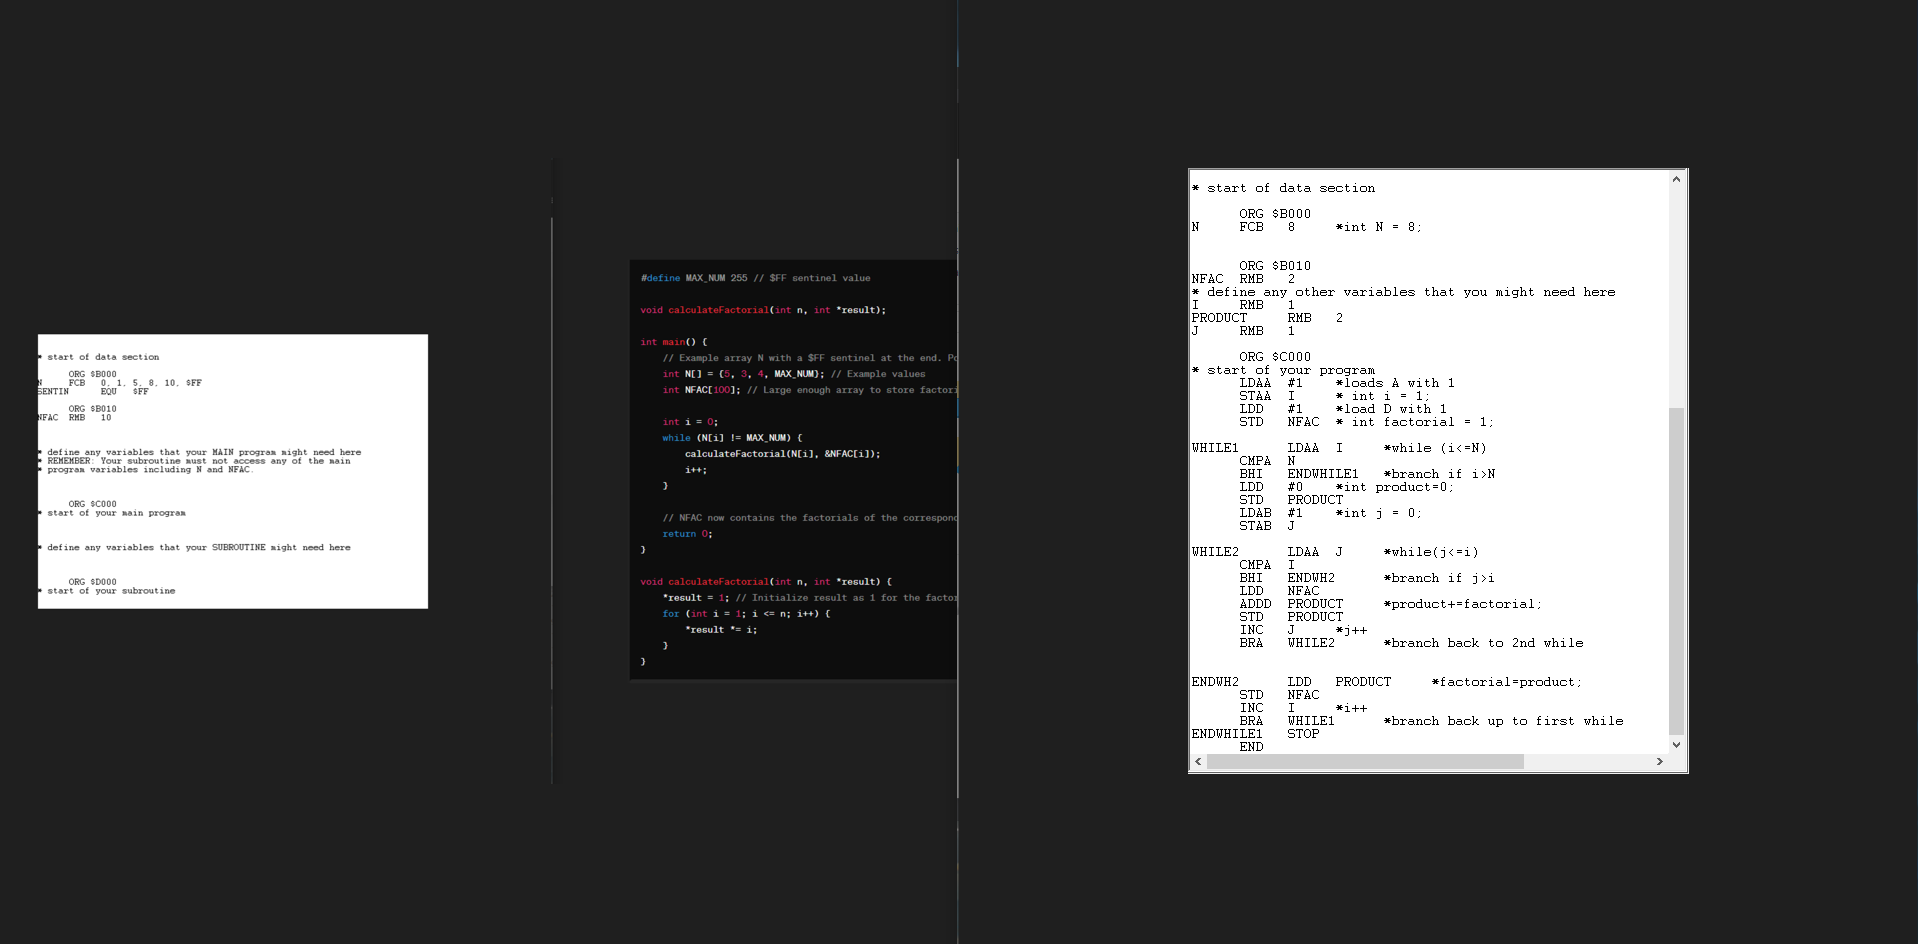Click the horizontal scrollbar thumb
1918x944 pixels.
(x=1367, y=762)
